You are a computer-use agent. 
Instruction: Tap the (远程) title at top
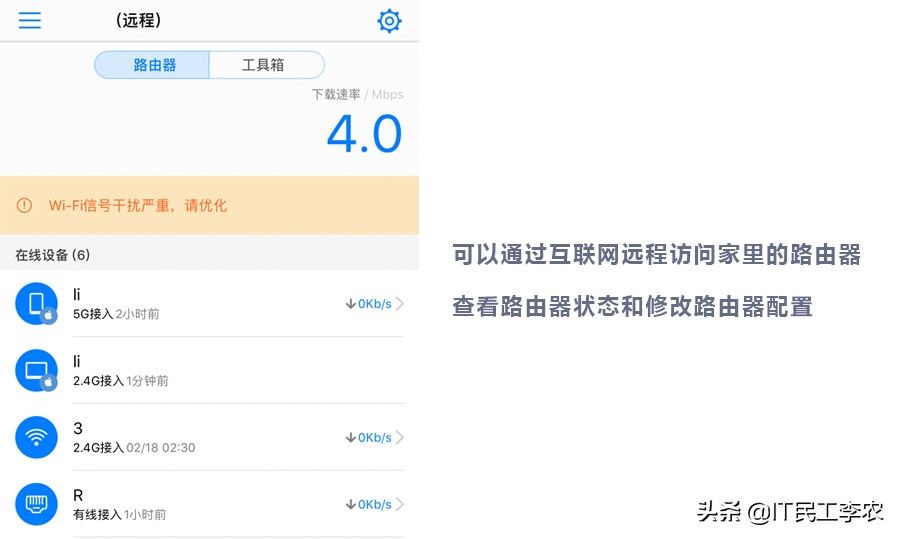point(139,21)
